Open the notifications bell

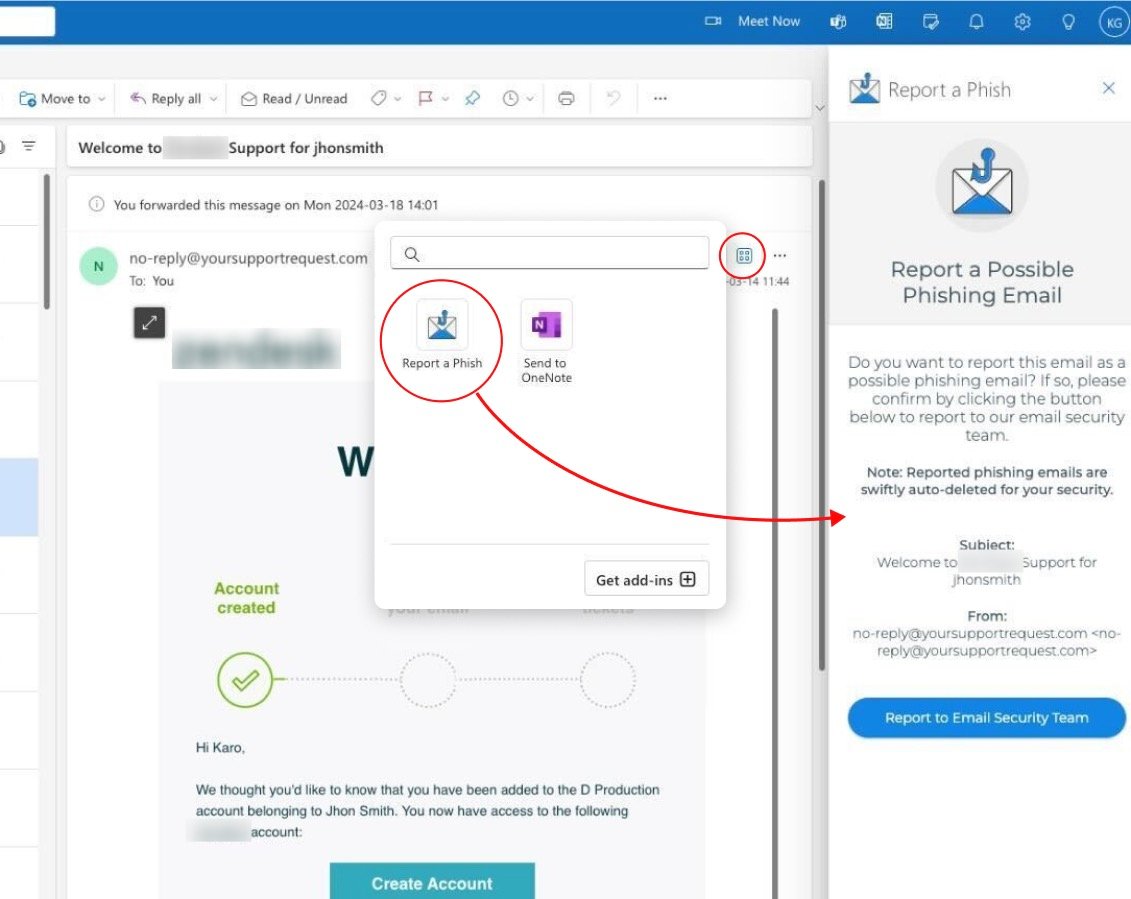pos(976,21)
